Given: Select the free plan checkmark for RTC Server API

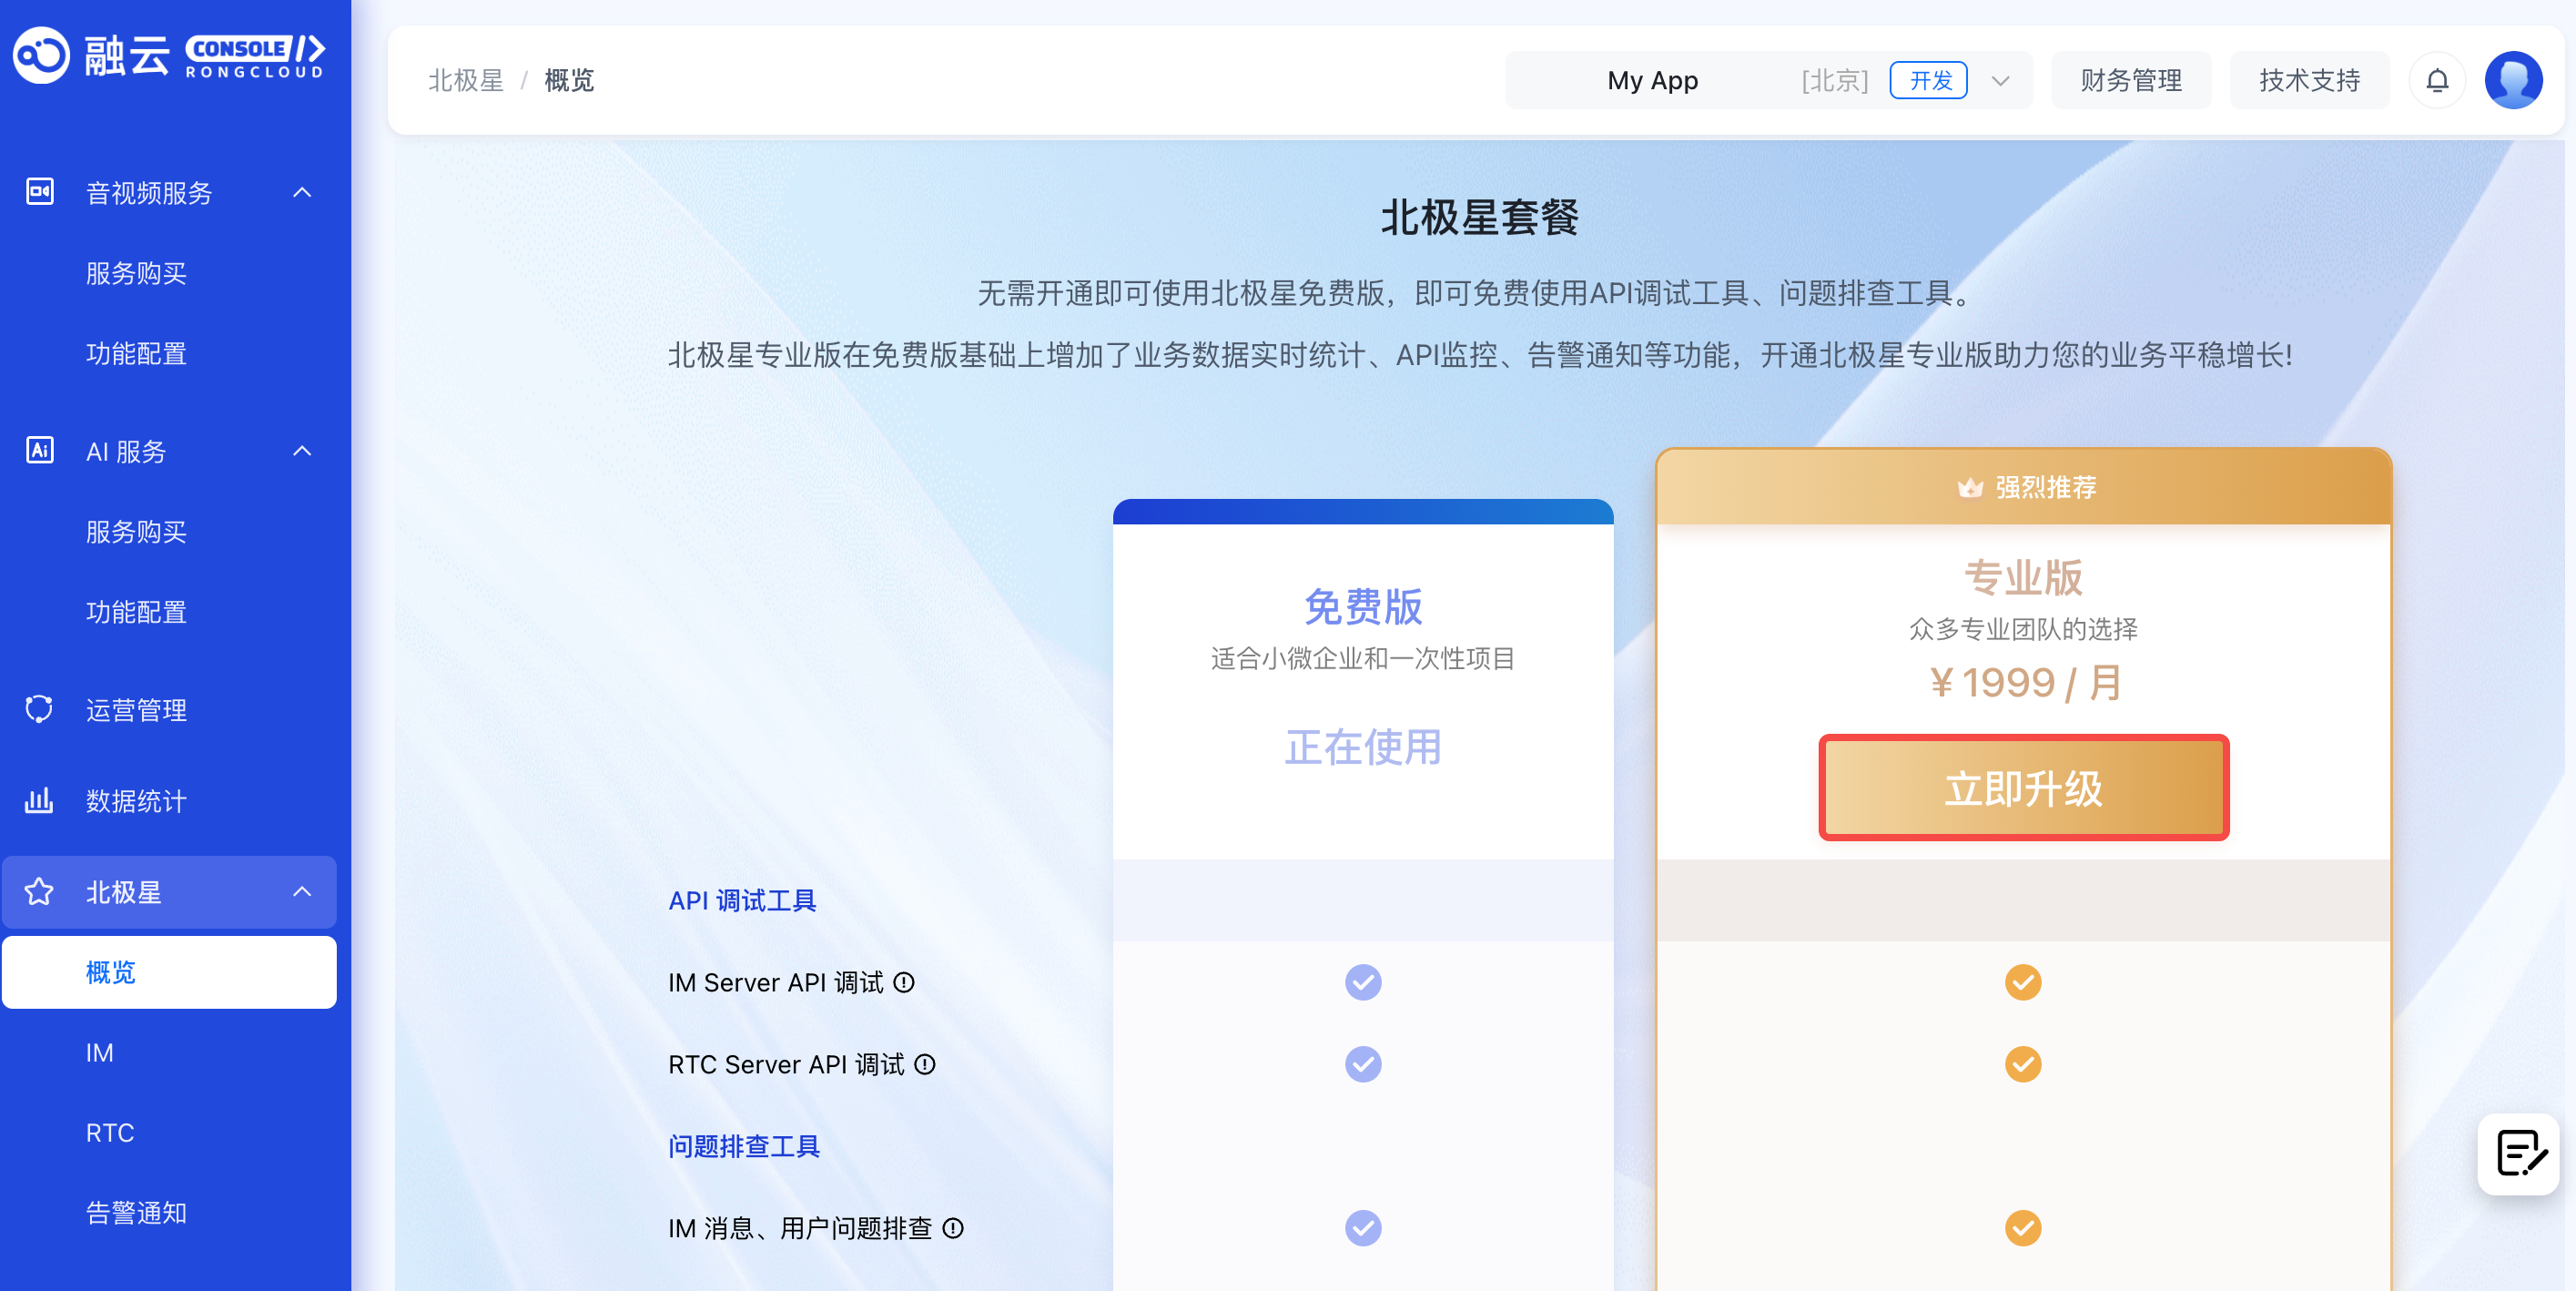Looking at the screenshot, I should (x=1362, y=1064).
